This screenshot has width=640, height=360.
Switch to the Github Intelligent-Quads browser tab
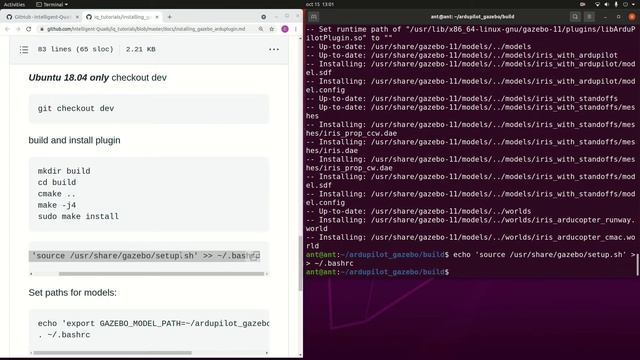[x=42, y=17]
